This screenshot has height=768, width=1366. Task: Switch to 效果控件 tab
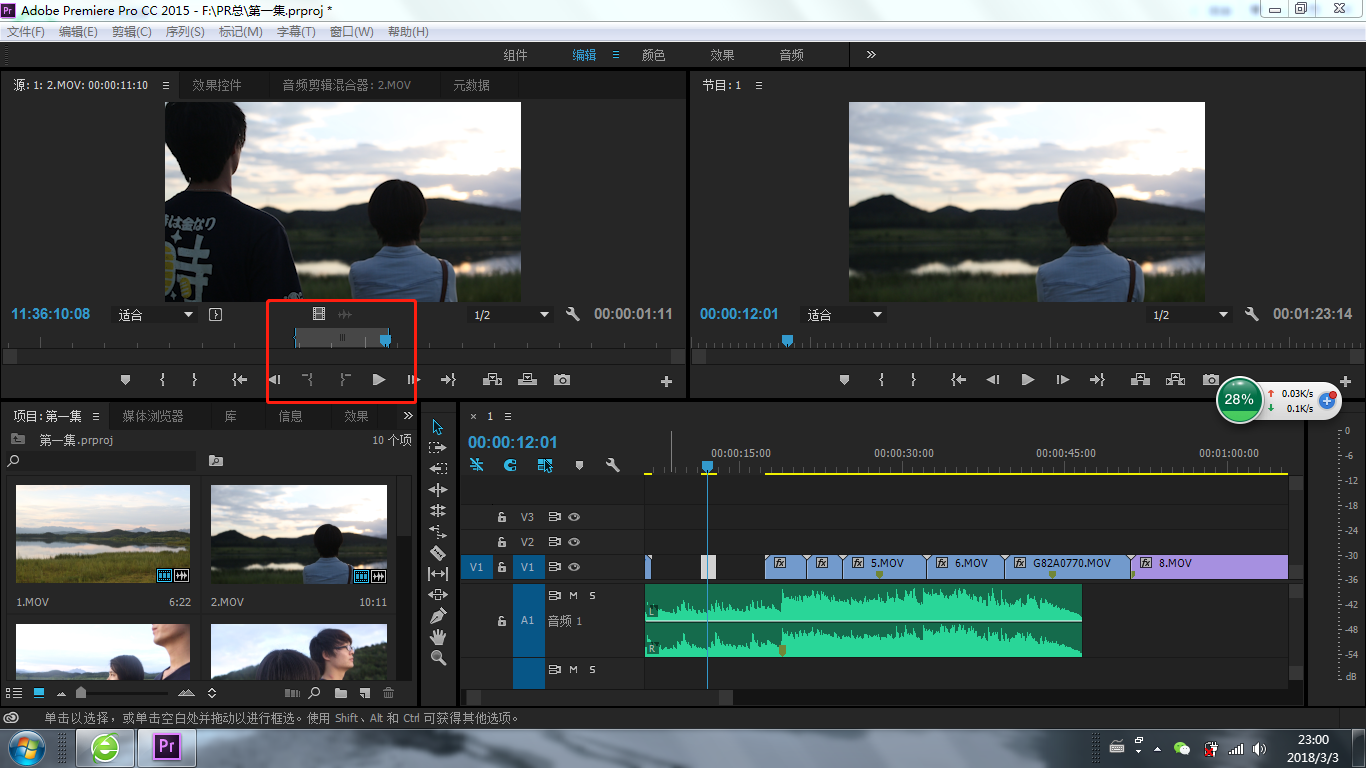[217, 85]
